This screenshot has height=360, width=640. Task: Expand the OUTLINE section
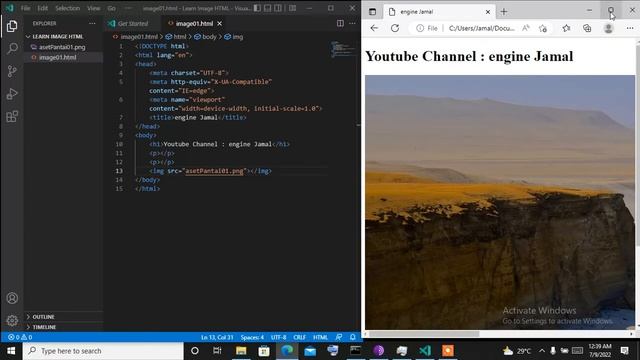(43, 317)
